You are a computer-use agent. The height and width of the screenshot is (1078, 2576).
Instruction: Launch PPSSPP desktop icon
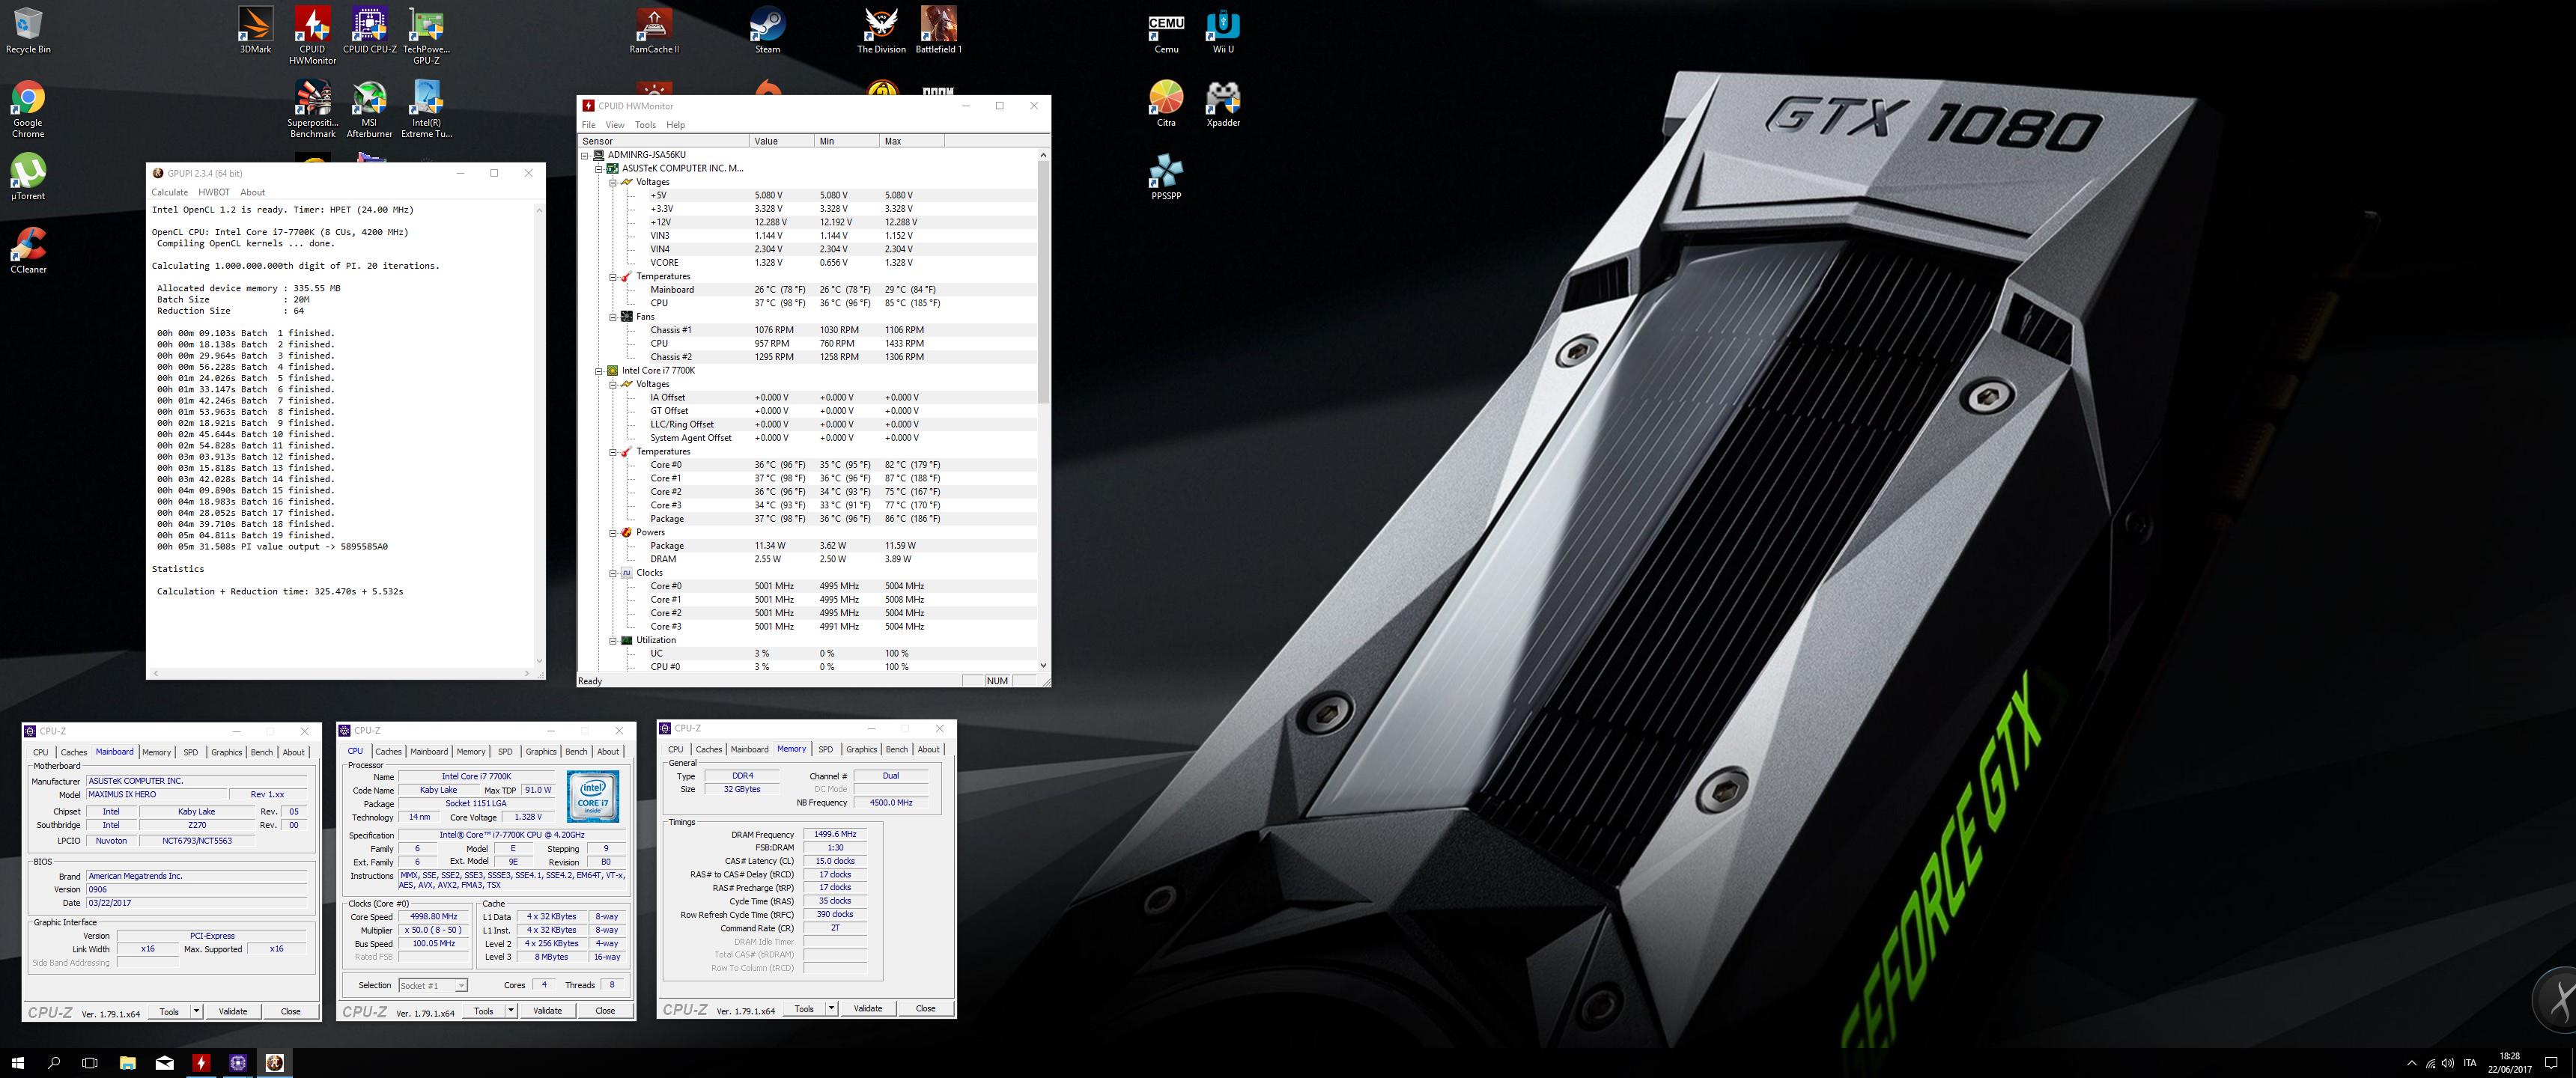1166,177
